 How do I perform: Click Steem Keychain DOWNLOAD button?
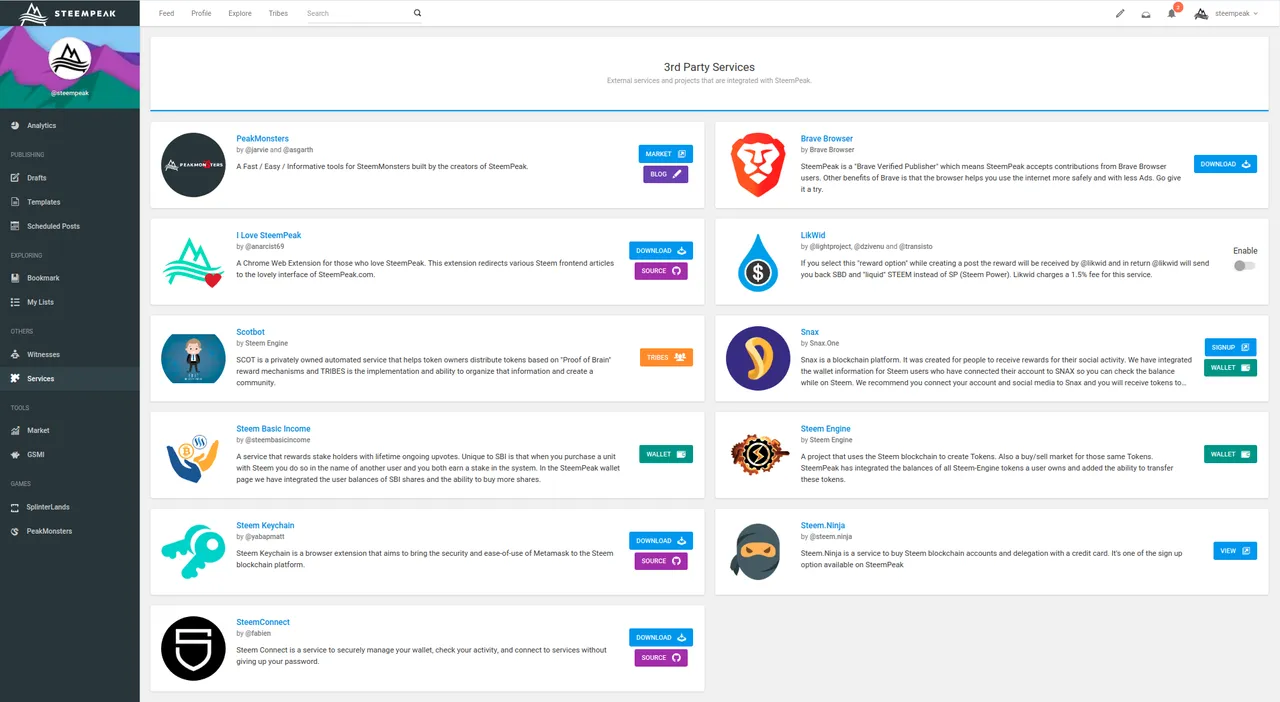click(661, 541)
